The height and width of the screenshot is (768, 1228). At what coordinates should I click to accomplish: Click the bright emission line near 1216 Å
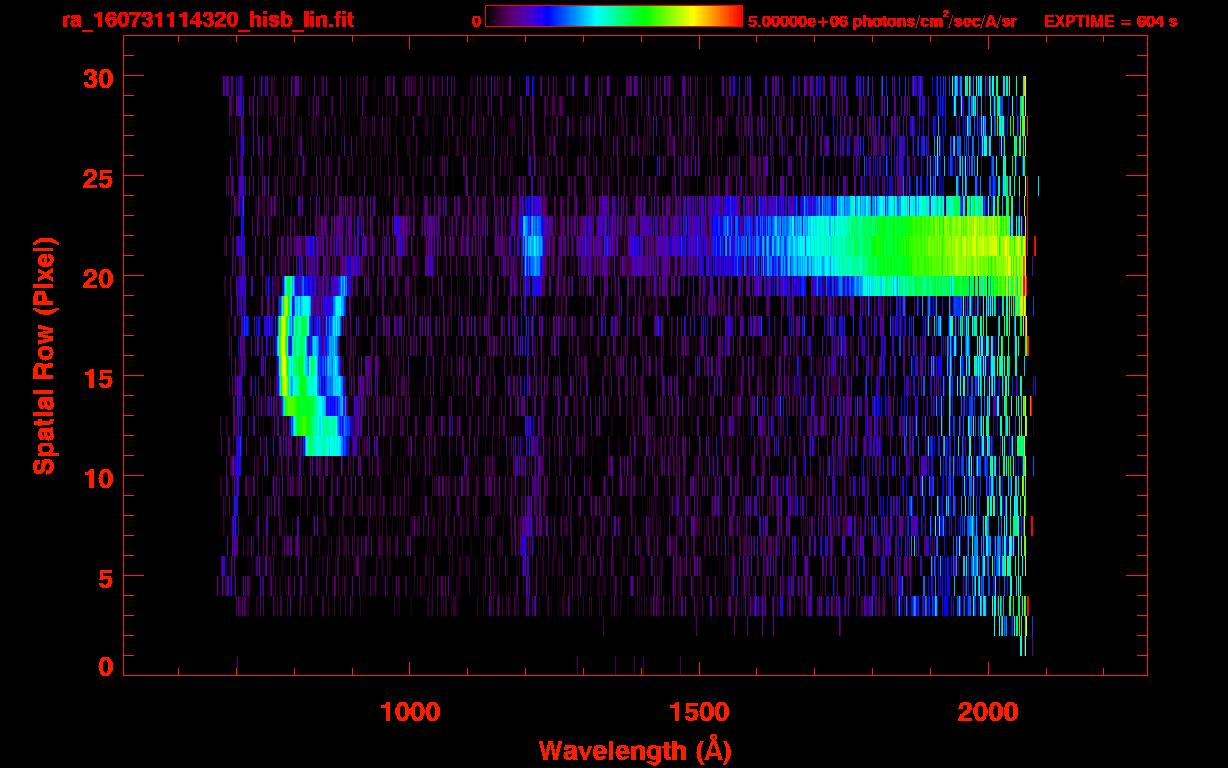pyautogui.click(x=532, y=245)
